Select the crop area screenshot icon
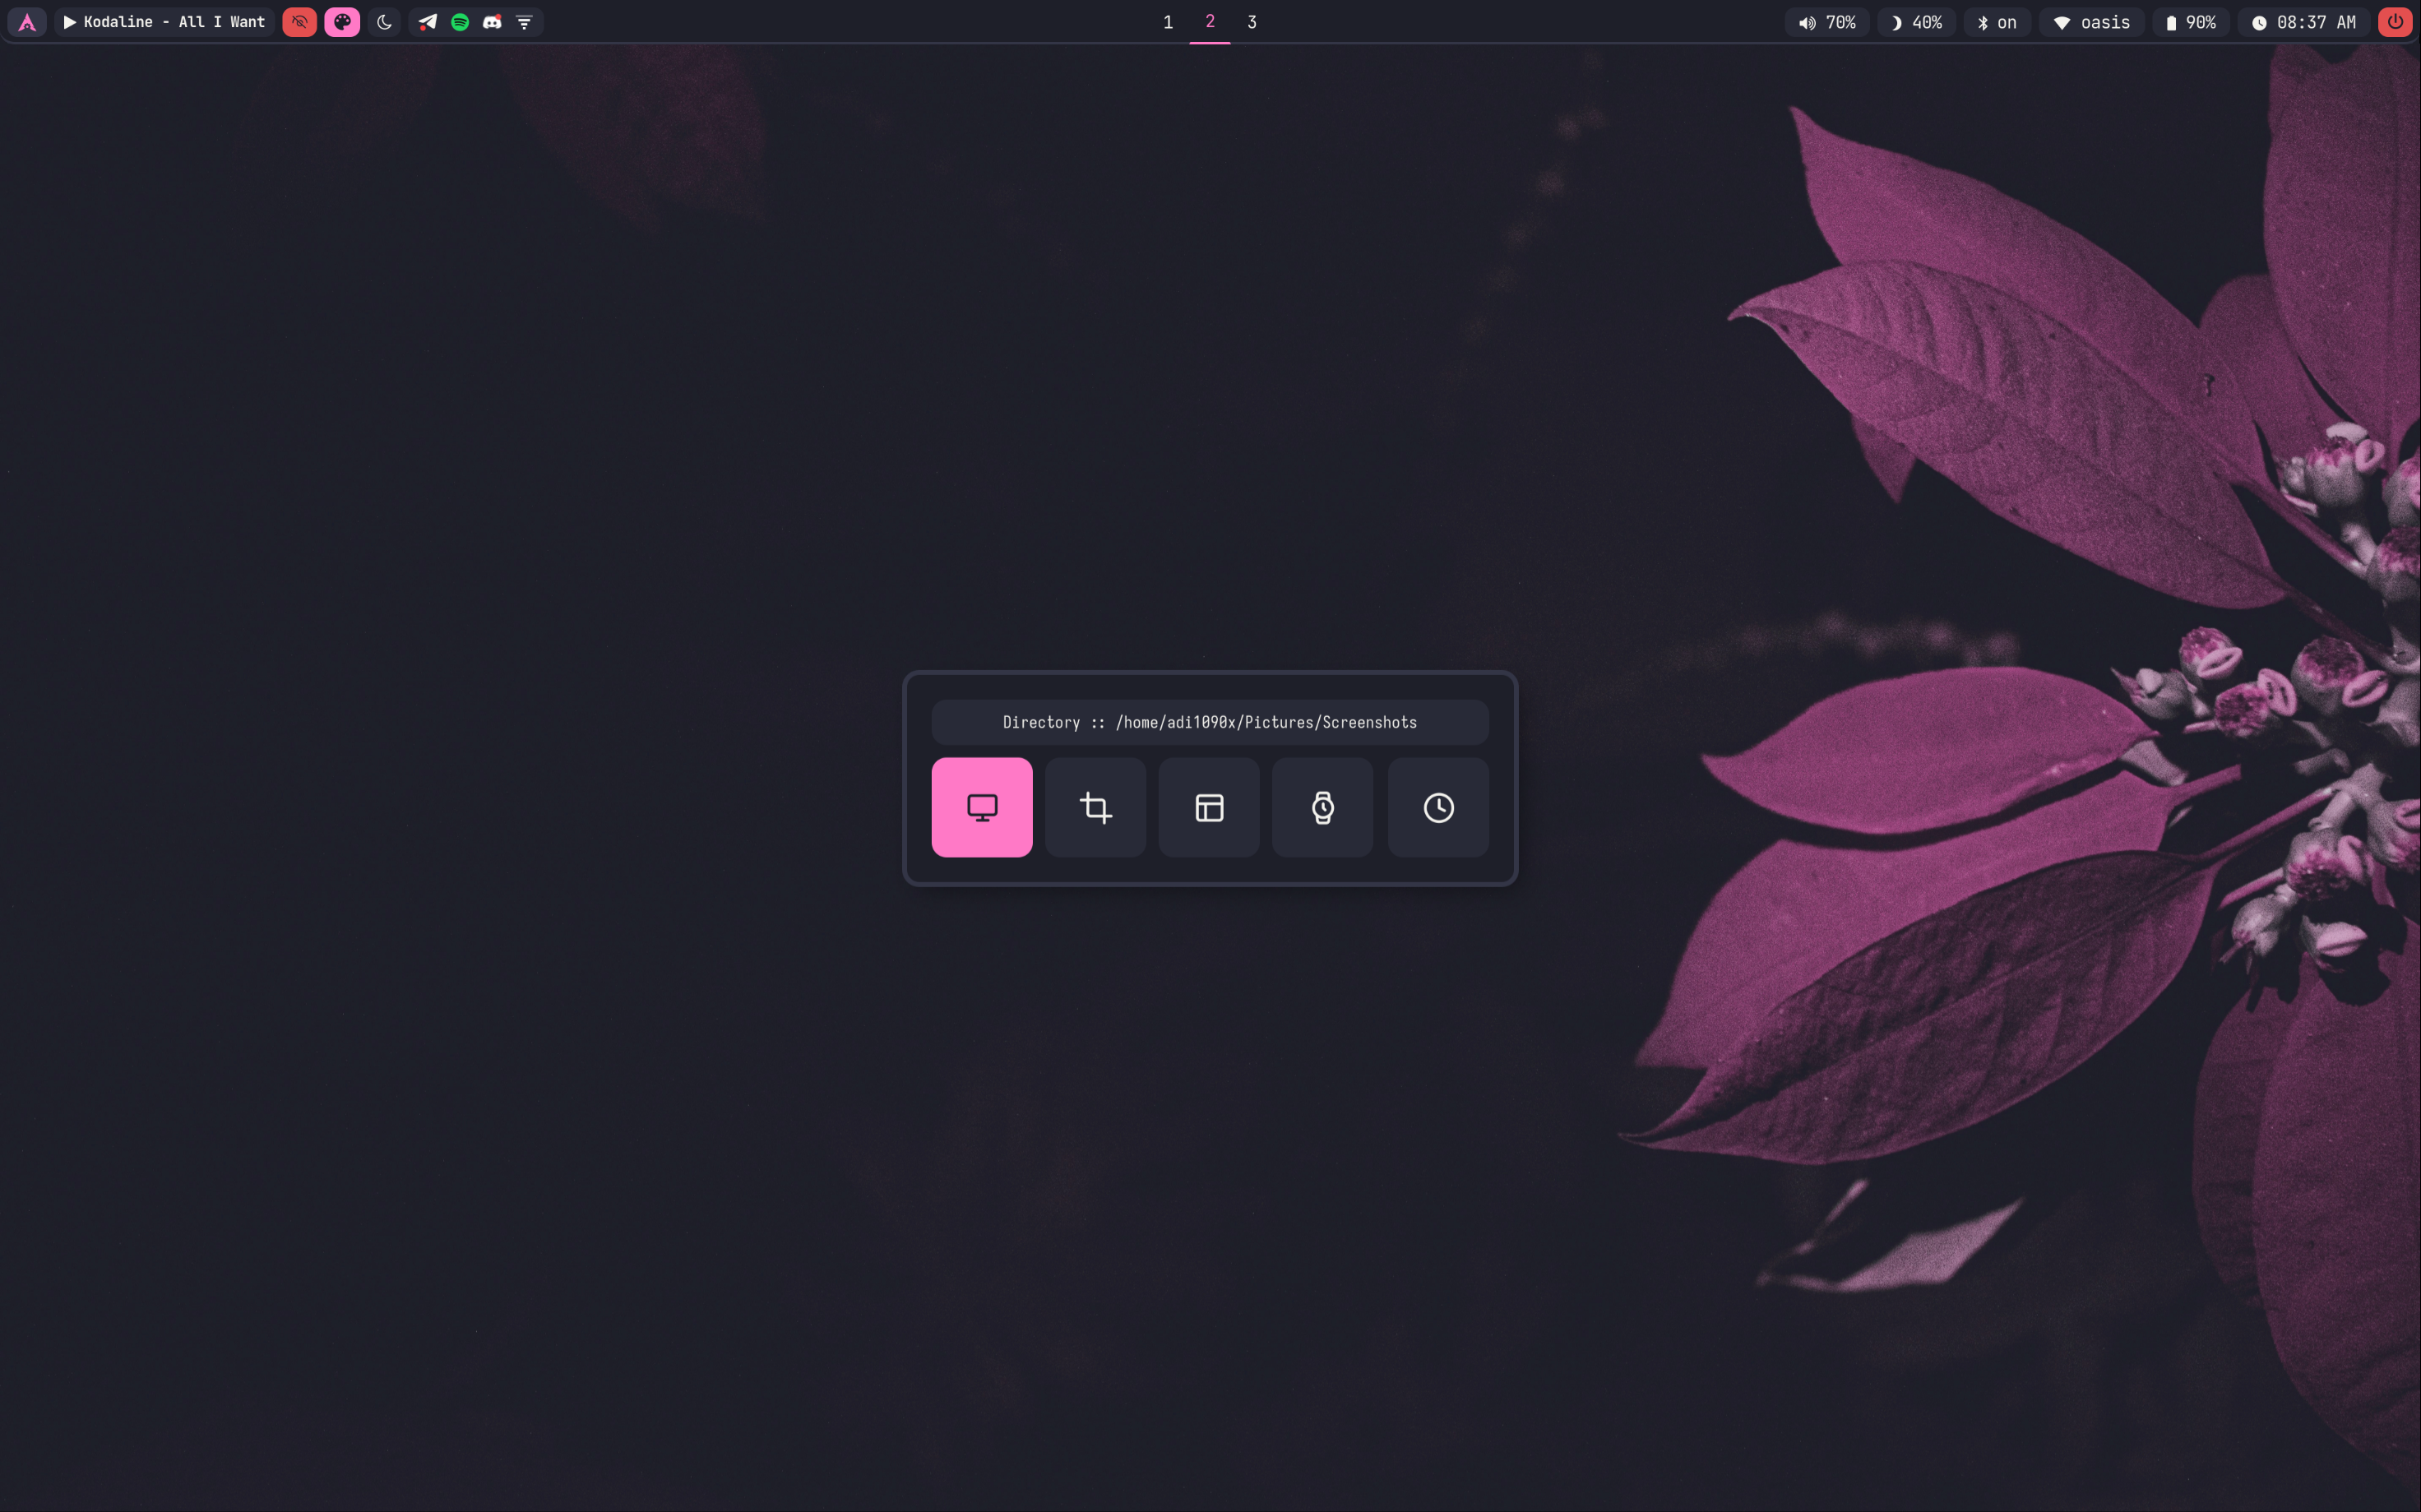The height and width of the screenshot is (1512, 2421). (x=1095, y=807)
